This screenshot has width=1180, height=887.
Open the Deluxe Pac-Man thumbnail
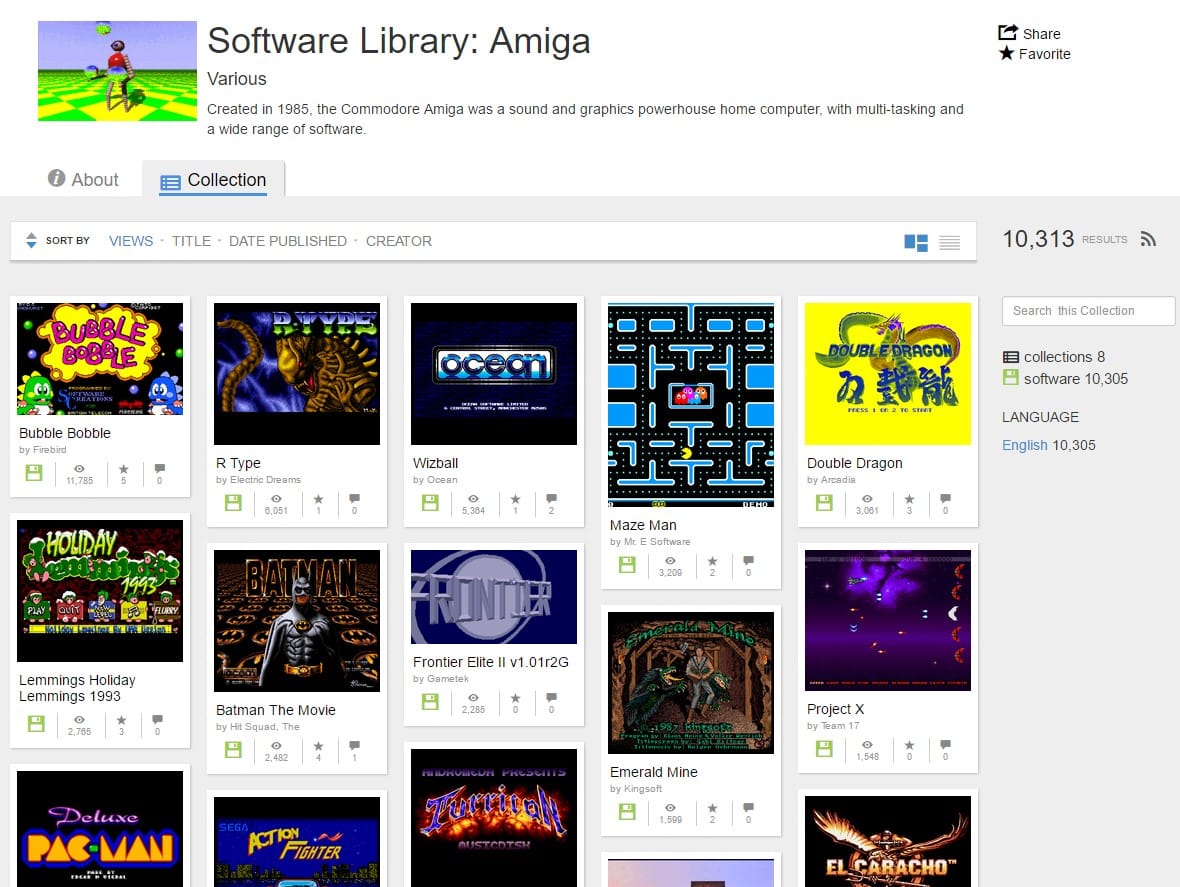(100, 828)
